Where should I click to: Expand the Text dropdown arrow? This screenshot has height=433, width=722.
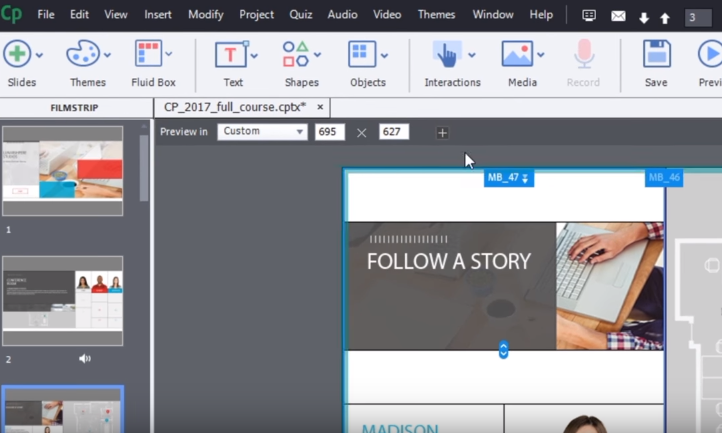[254, 56]
